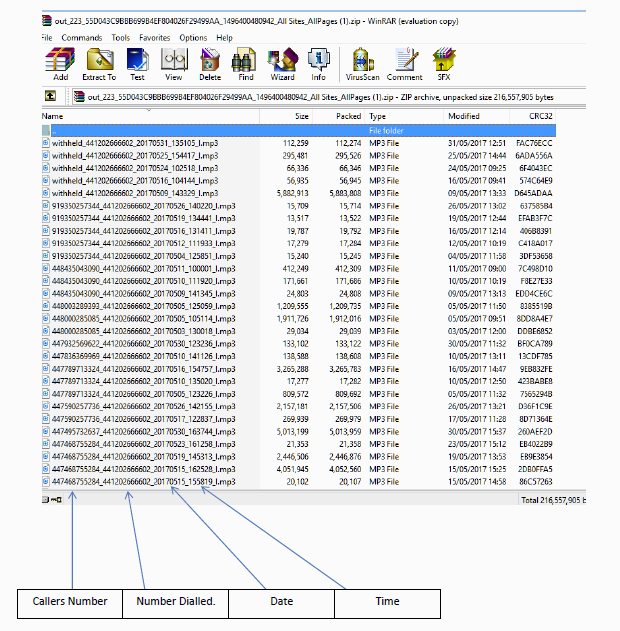The image size is (620, 631).
Task: Open the File menu
Action: coord(47,37)
